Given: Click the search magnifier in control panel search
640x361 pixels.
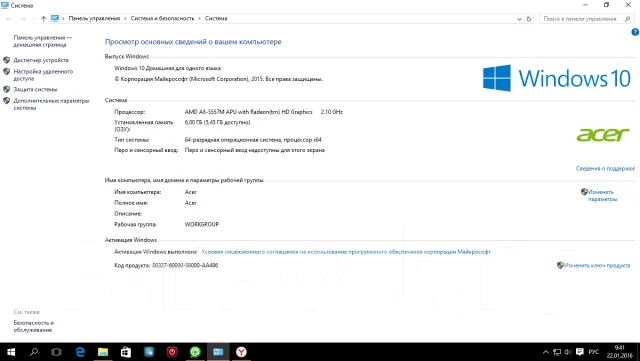Looking at the screenshot, I should [627, 19].
